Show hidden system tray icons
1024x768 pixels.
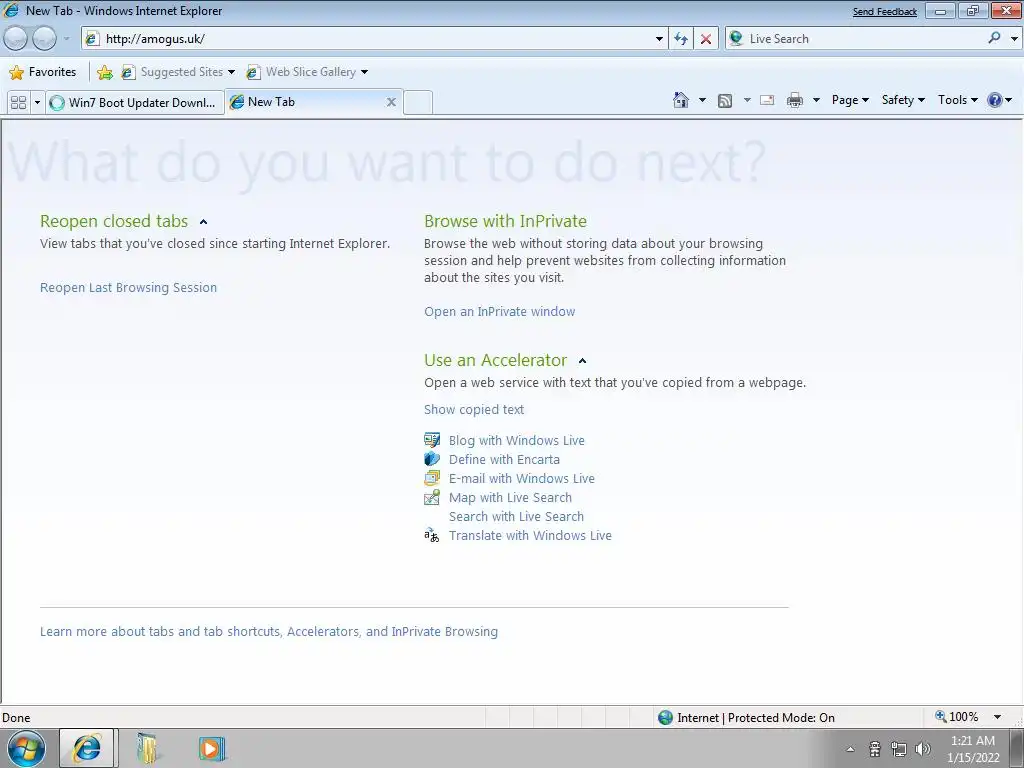850,749
